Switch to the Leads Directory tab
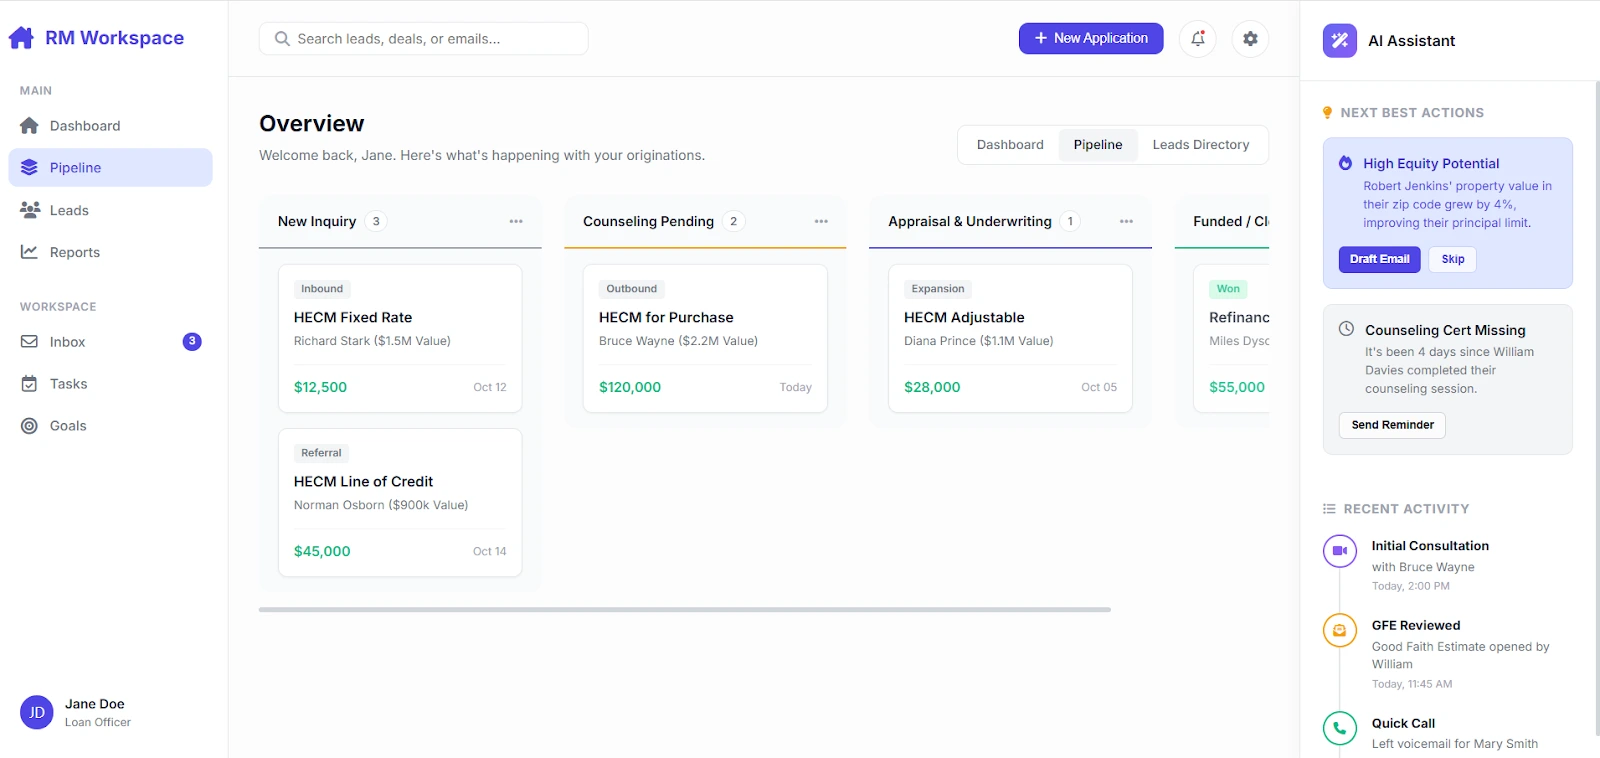1600x758 pixels. pyautogui.click(x=1200, y=145)
